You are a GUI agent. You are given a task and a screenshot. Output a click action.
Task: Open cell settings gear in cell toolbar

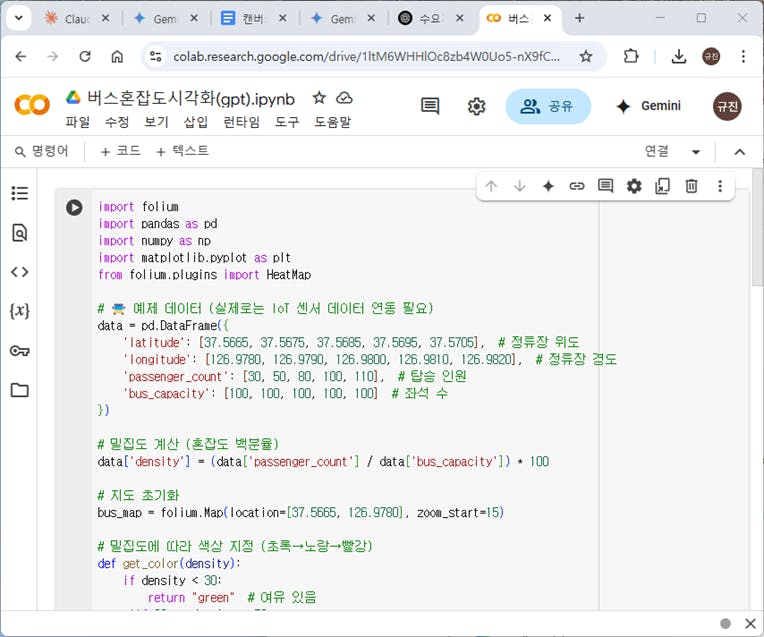pos(634,186)
